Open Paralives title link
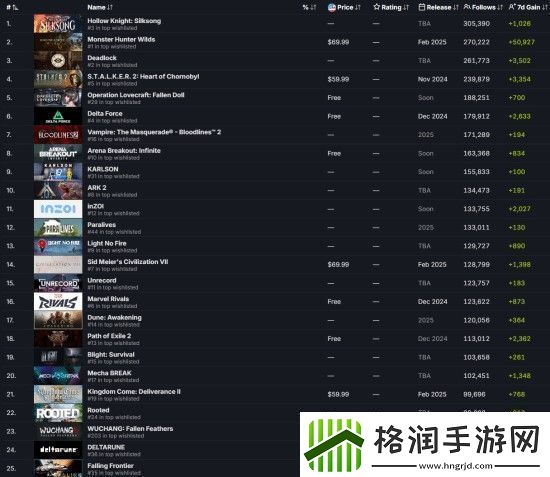Screen dimensions: 550x477 tap(101, 225)
